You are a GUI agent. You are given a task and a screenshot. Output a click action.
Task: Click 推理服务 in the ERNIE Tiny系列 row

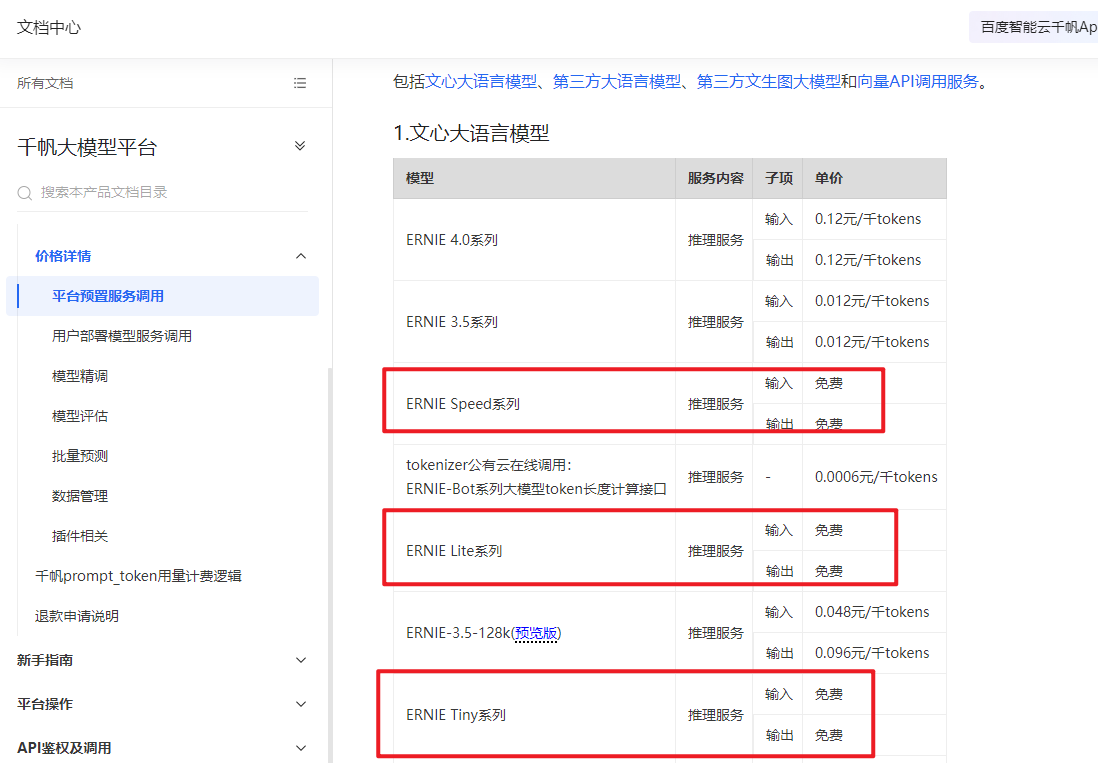coord(714,715)
